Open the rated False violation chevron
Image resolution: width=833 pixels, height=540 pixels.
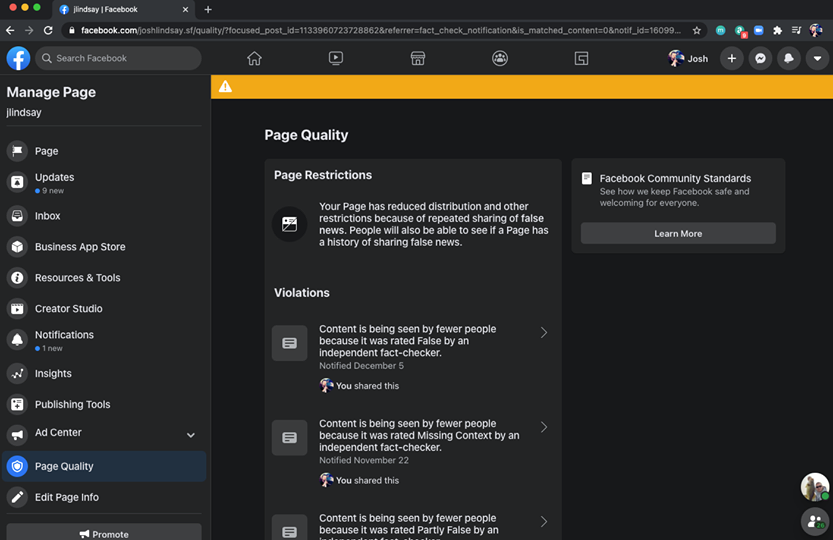click(x=543, y=333)
